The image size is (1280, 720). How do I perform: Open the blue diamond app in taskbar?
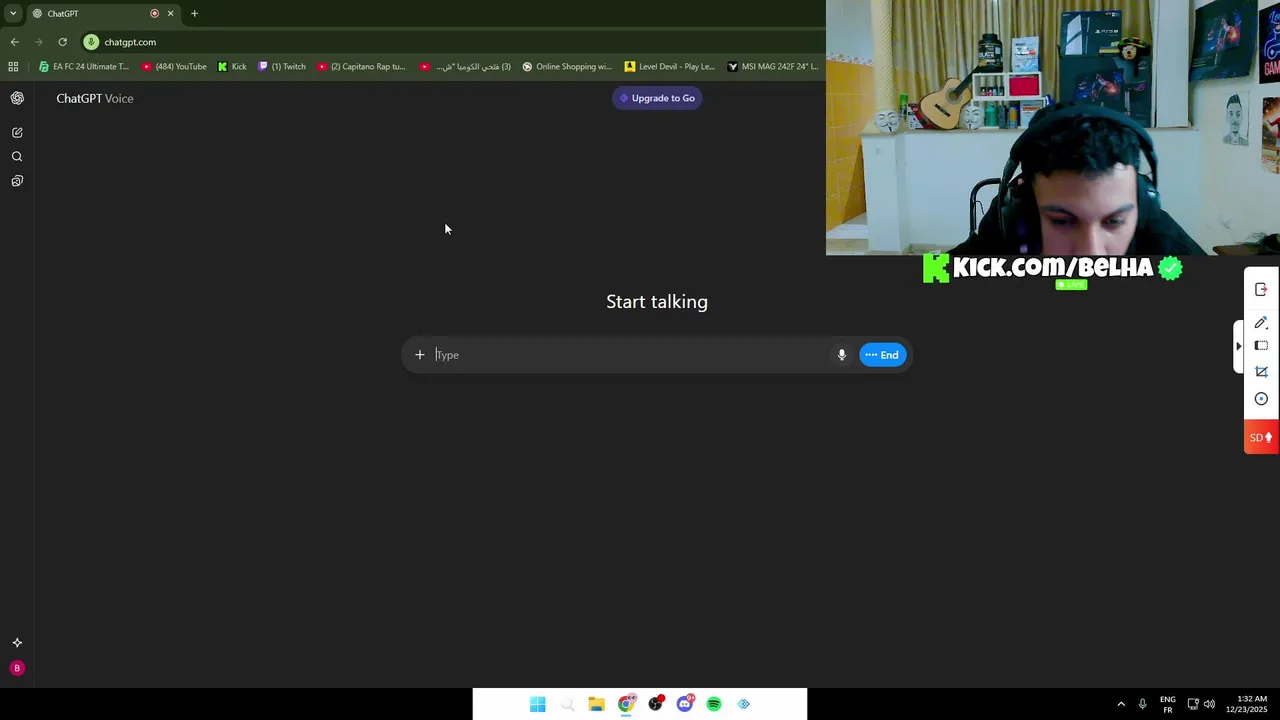743,704
